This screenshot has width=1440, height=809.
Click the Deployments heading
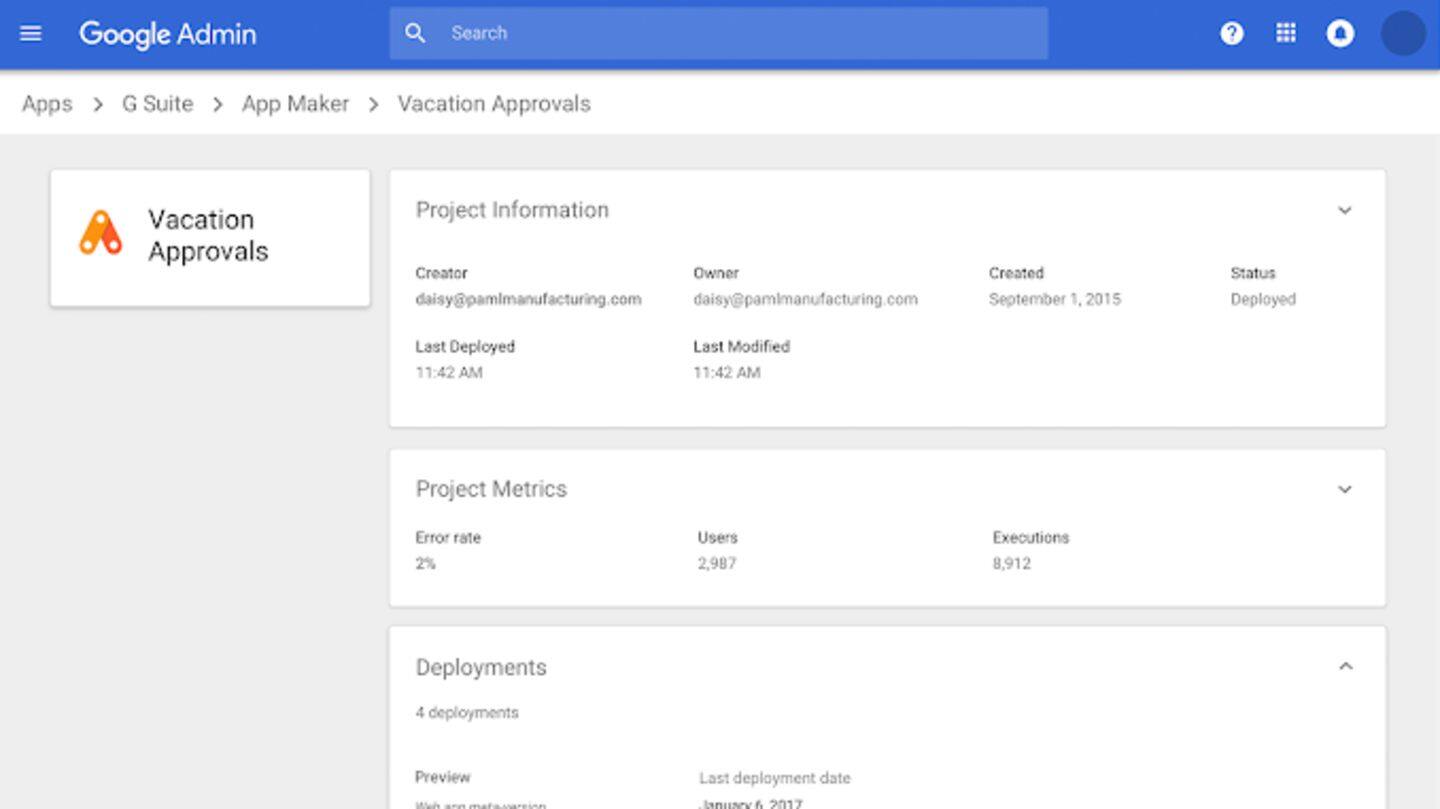click(x=481, y=667)
